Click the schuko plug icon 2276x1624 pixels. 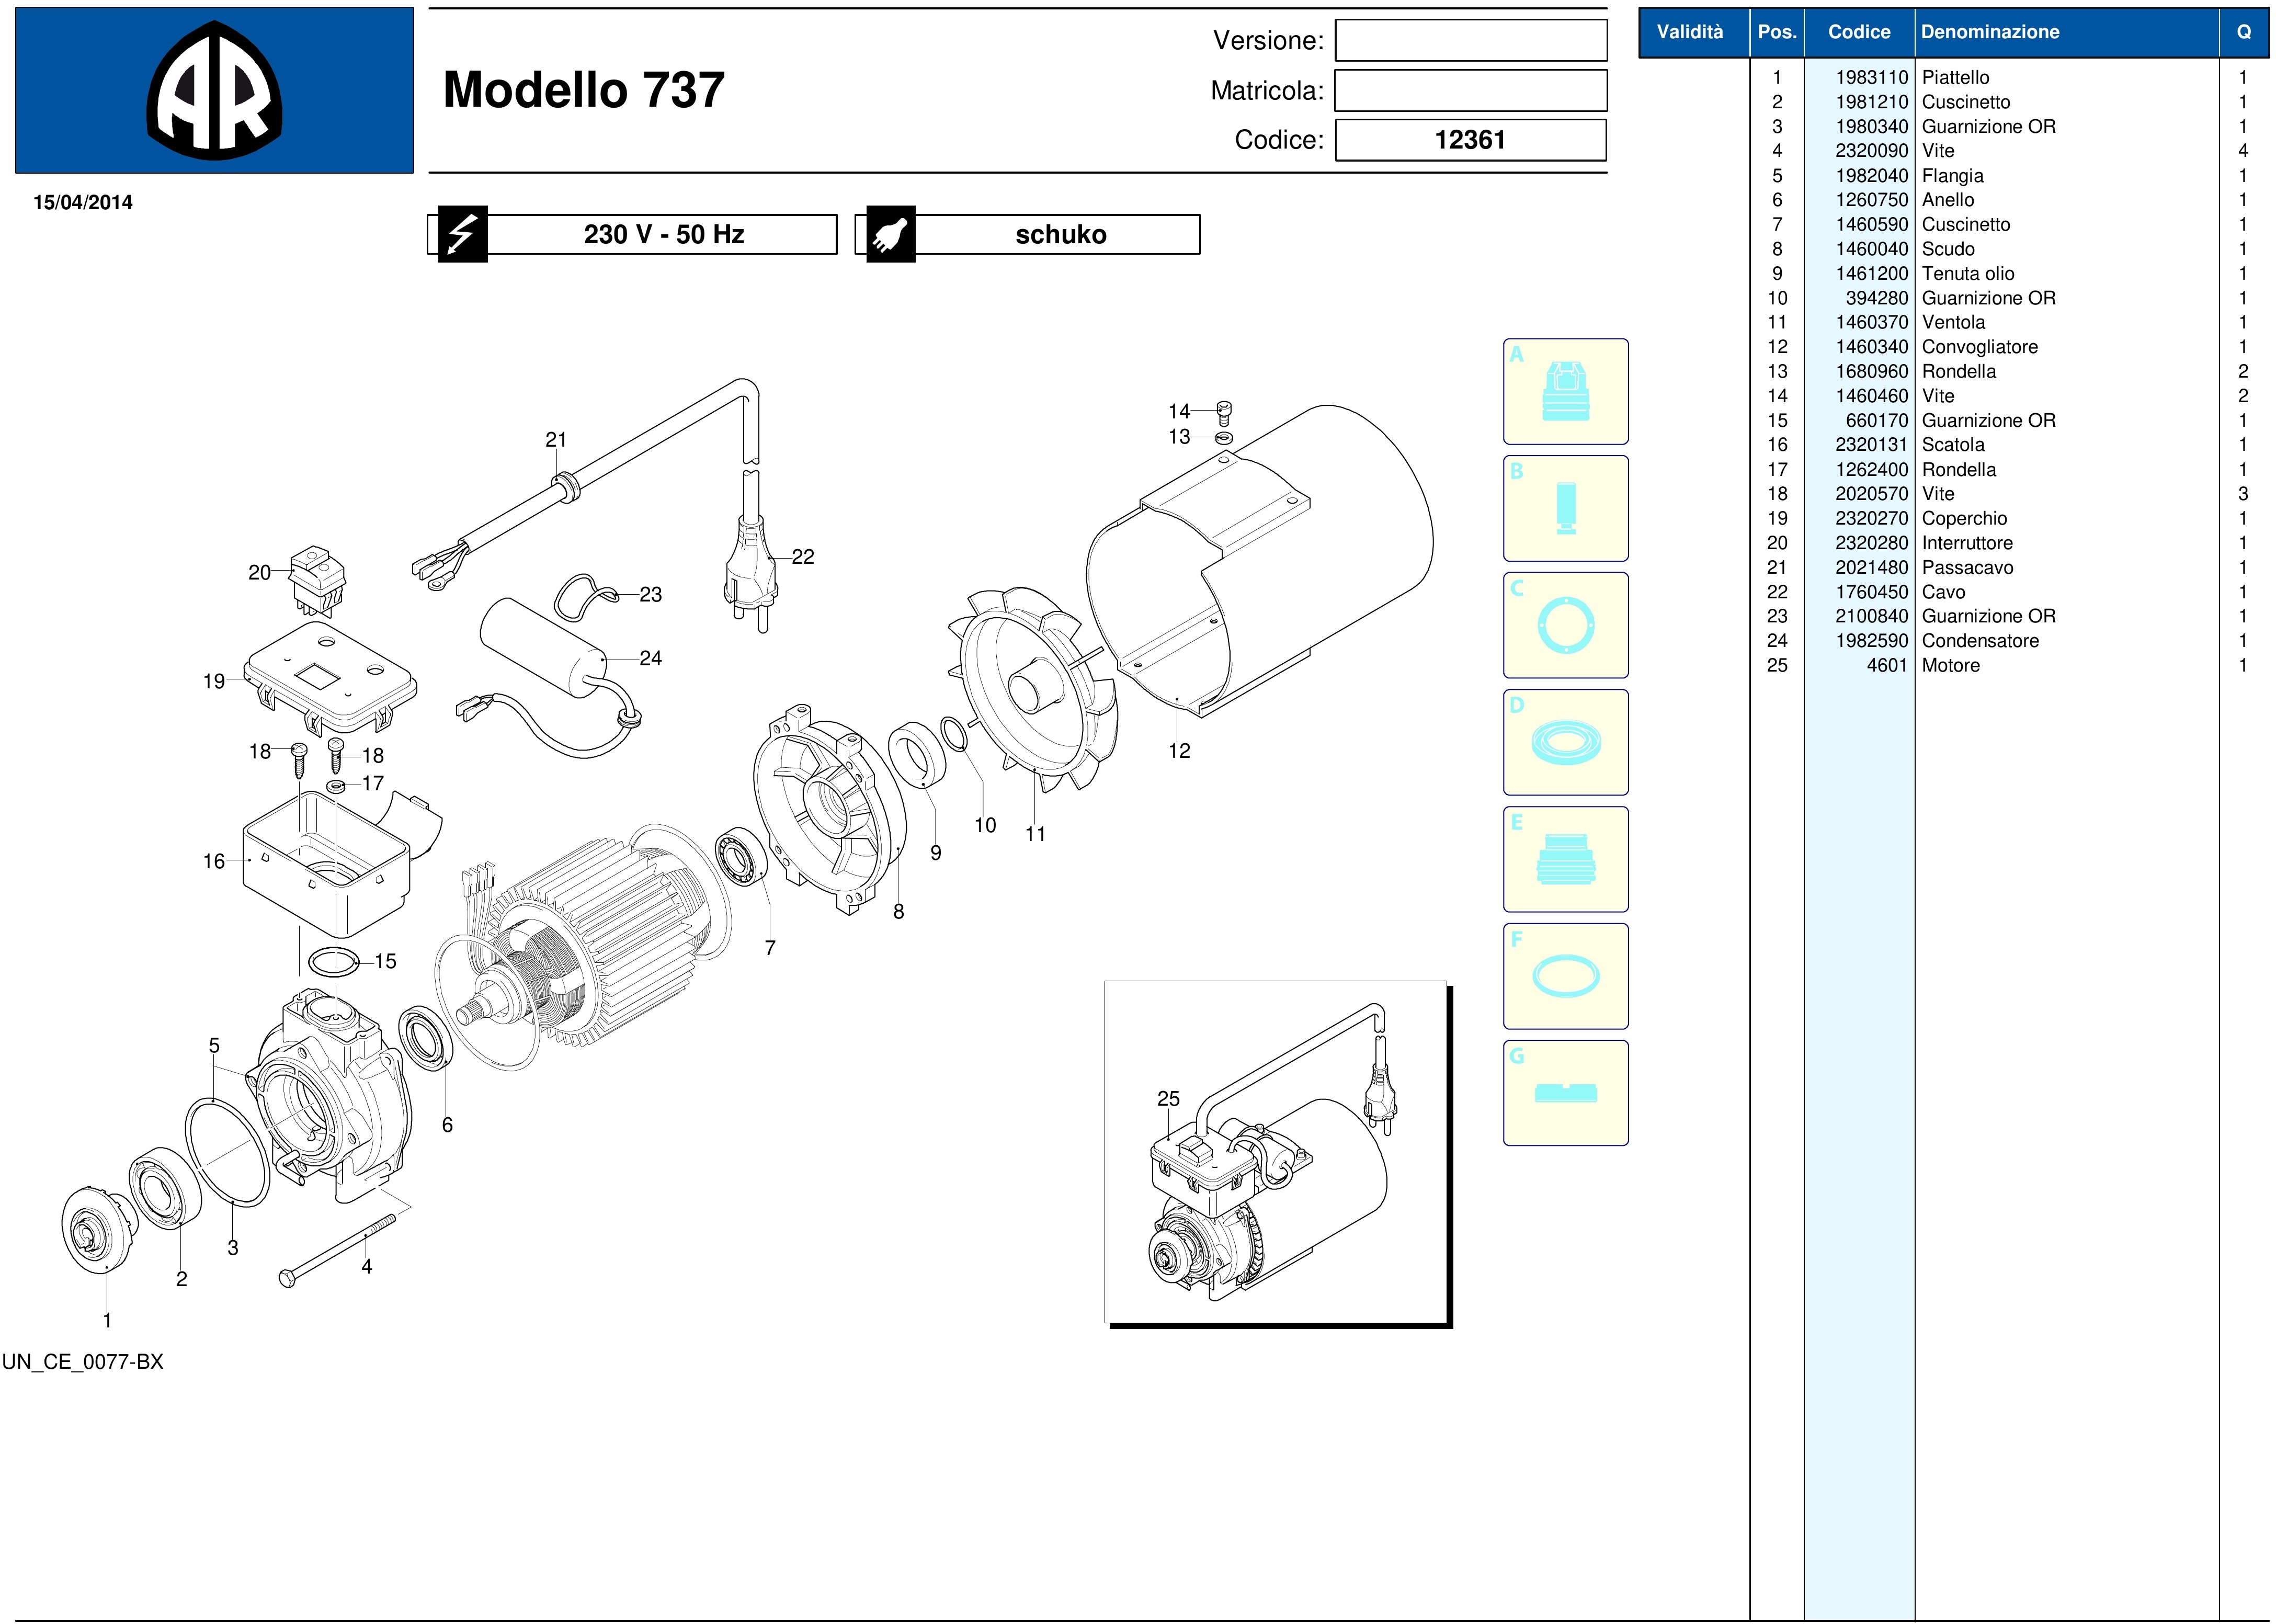tap(890, 235)
